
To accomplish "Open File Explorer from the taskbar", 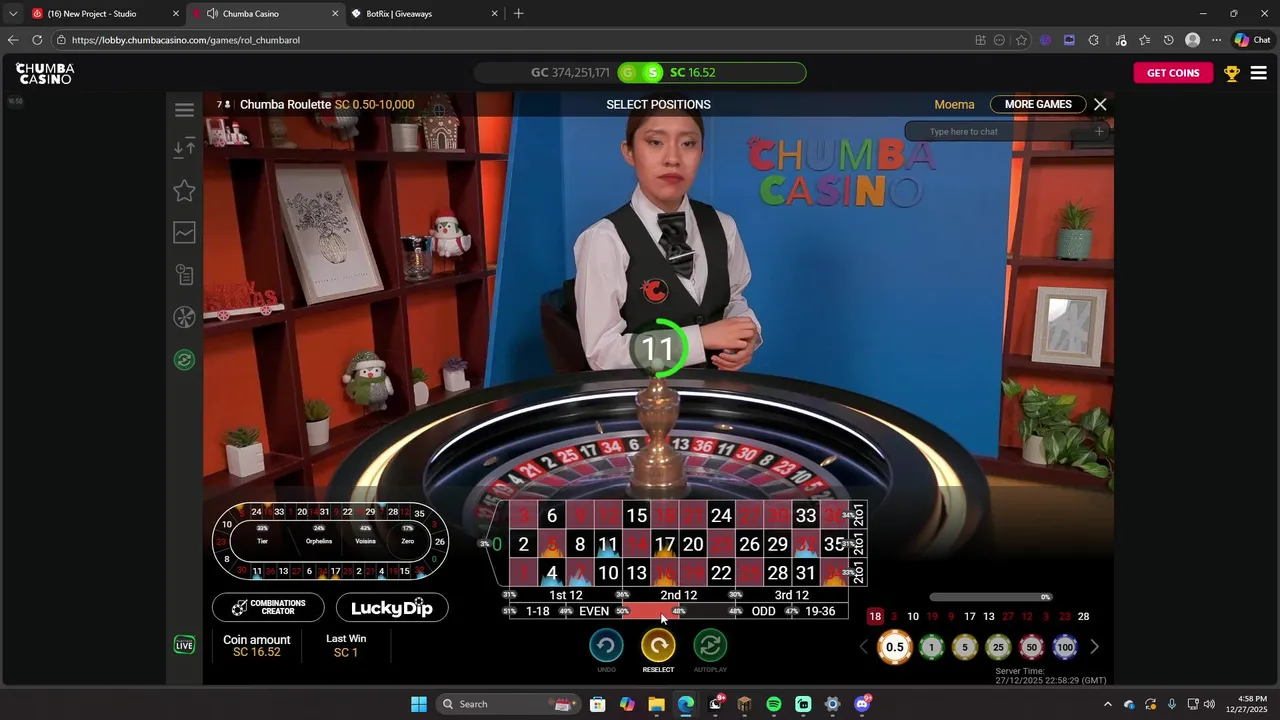I will (x=656, y=704).
